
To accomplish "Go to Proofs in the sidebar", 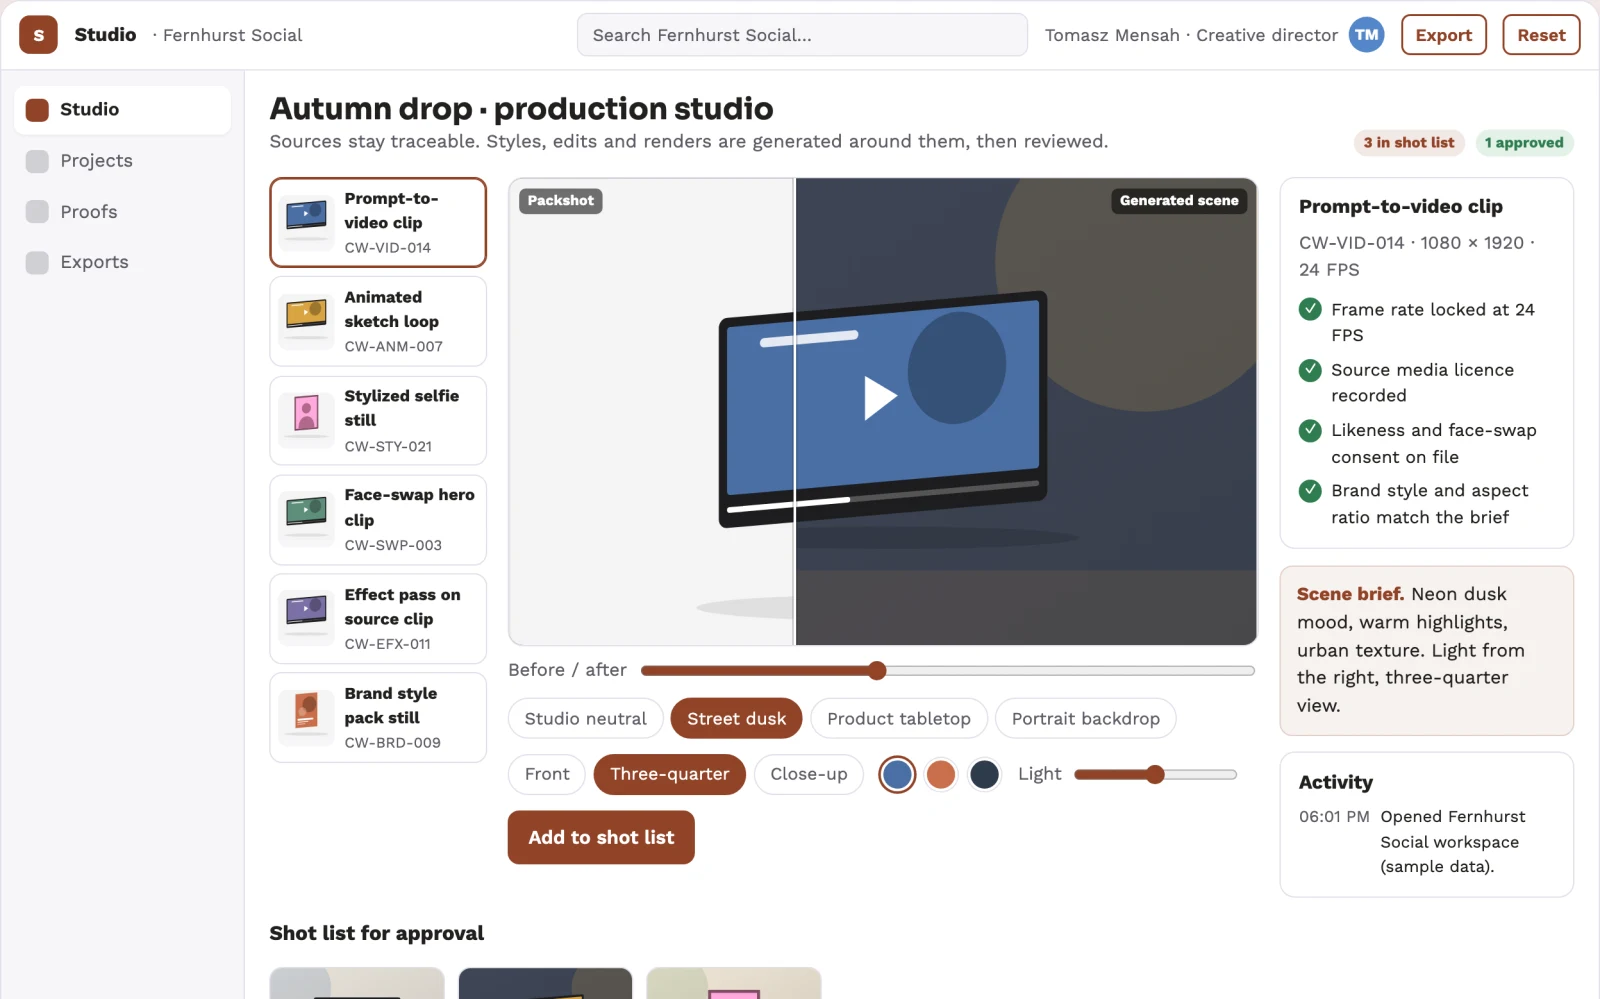I will [x=122, y=212].
